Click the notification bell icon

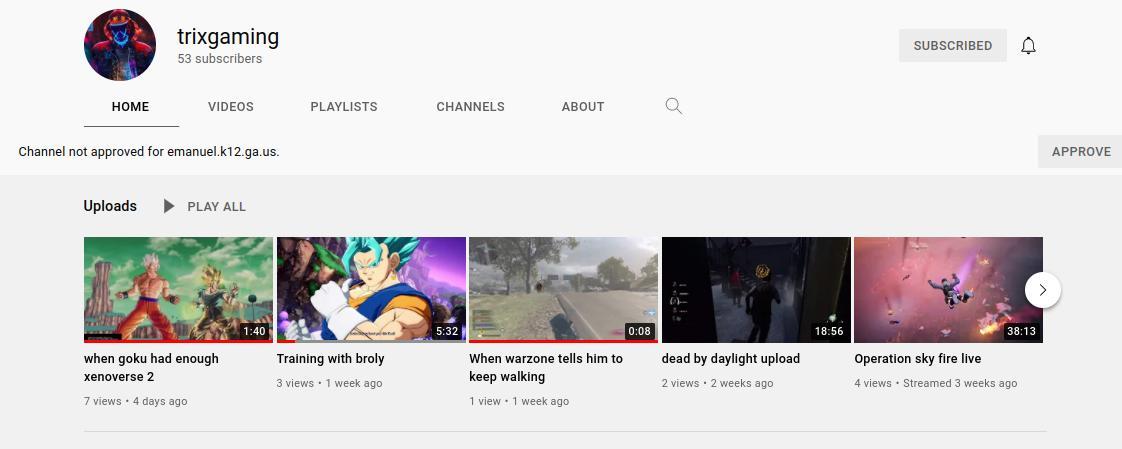pos(1028,46)
